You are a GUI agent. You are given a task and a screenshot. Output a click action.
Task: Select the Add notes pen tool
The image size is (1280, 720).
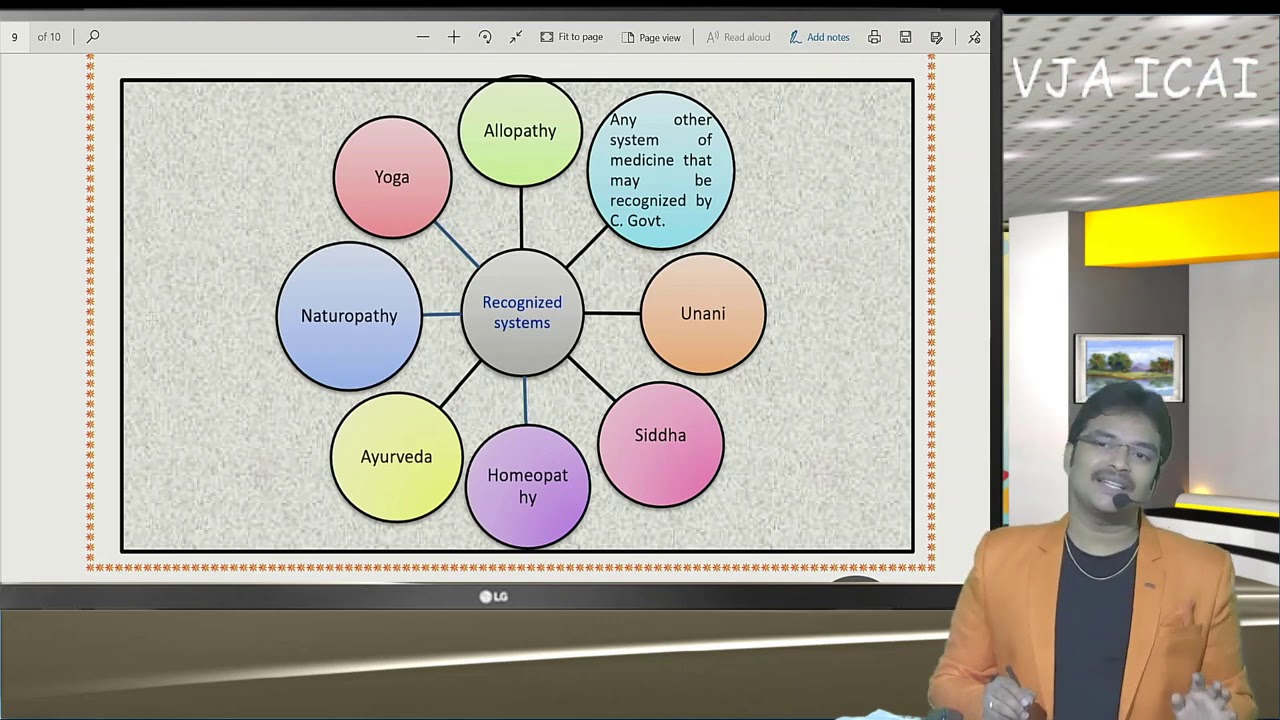coord(819,37)
